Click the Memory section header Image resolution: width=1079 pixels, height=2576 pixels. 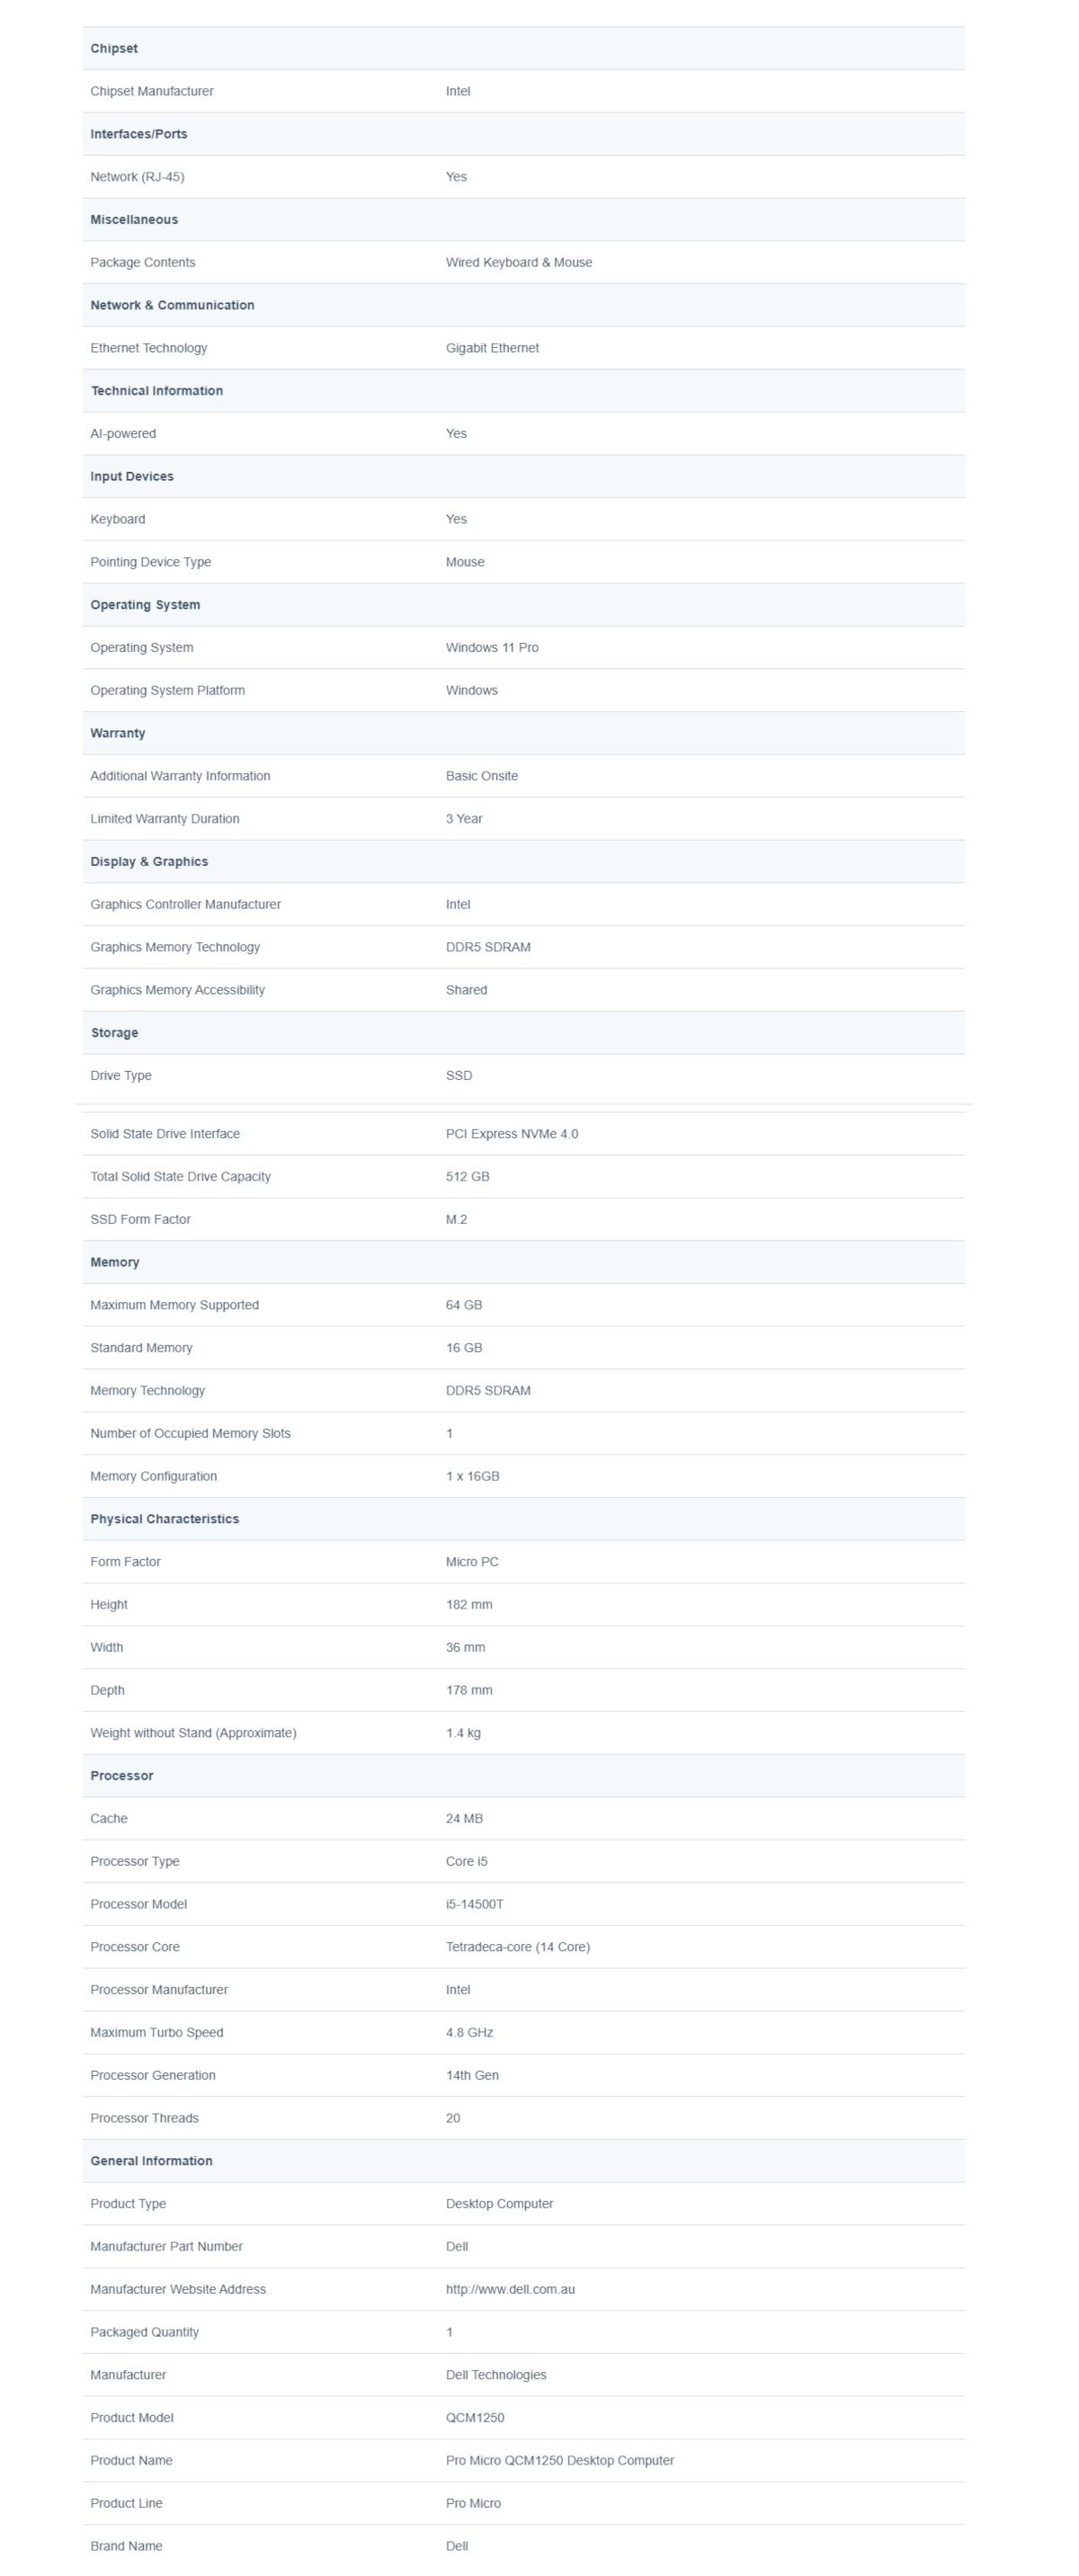115,1262
